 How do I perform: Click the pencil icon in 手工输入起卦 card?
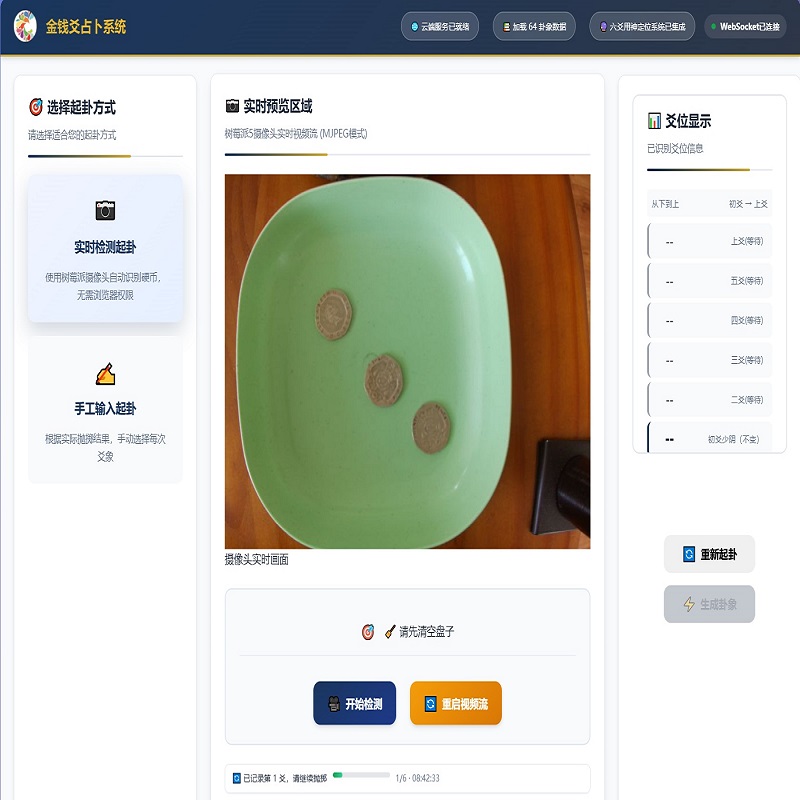(105, 373)
